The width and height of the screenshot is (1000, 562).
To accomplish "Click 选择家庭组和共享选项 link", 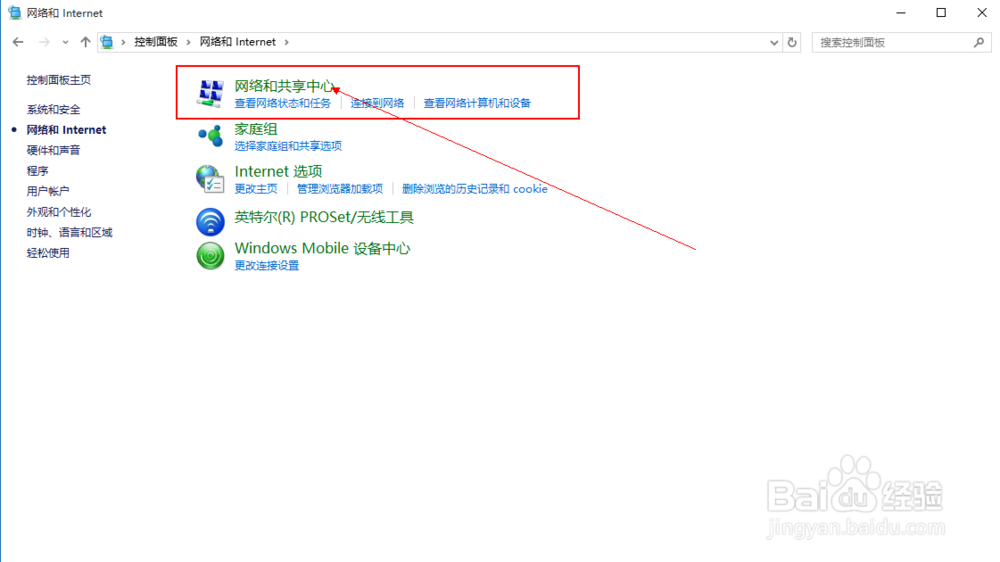I will [x=288, y=145].
